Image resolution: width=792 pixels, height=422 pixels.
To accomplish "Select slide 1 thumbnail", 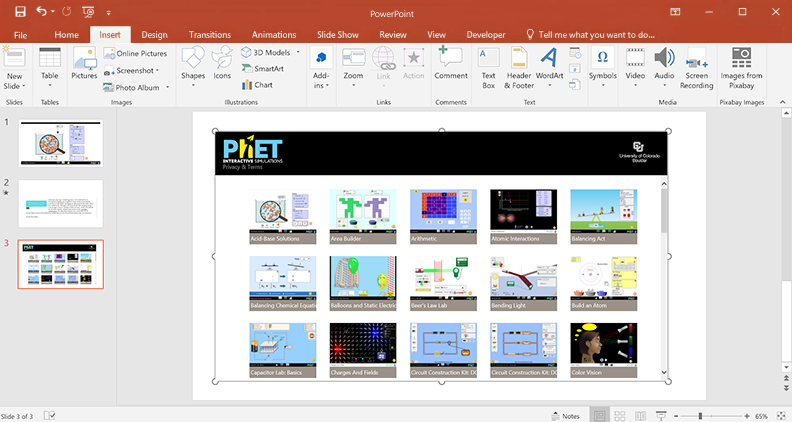I will (61, 143).
